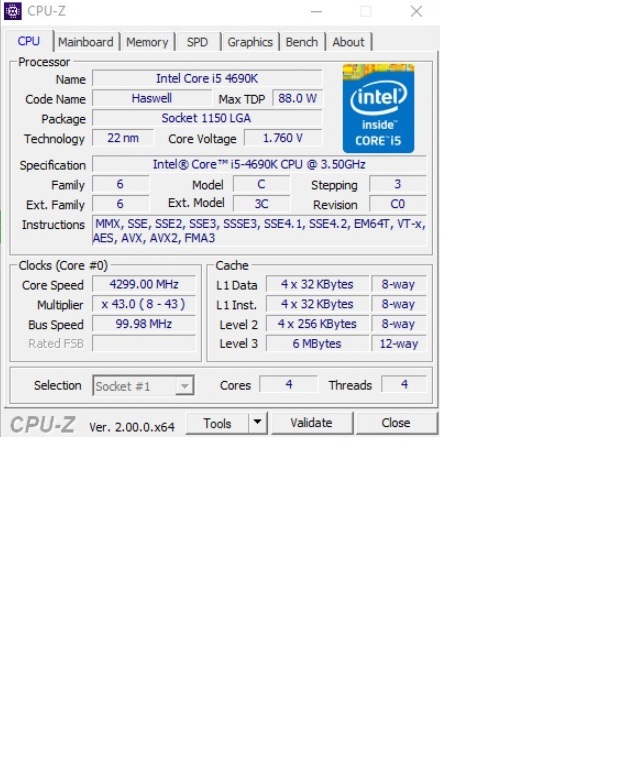Click the Level 3 value 6 MBytes
Screen dimensions: 621x784
point(318,344)
